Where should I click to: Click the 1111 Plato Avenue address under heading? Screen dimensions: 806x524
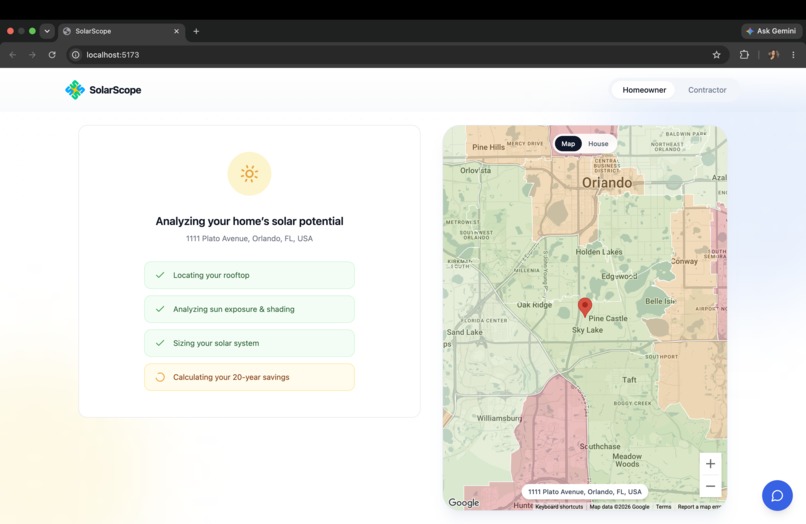click(249, 239)
